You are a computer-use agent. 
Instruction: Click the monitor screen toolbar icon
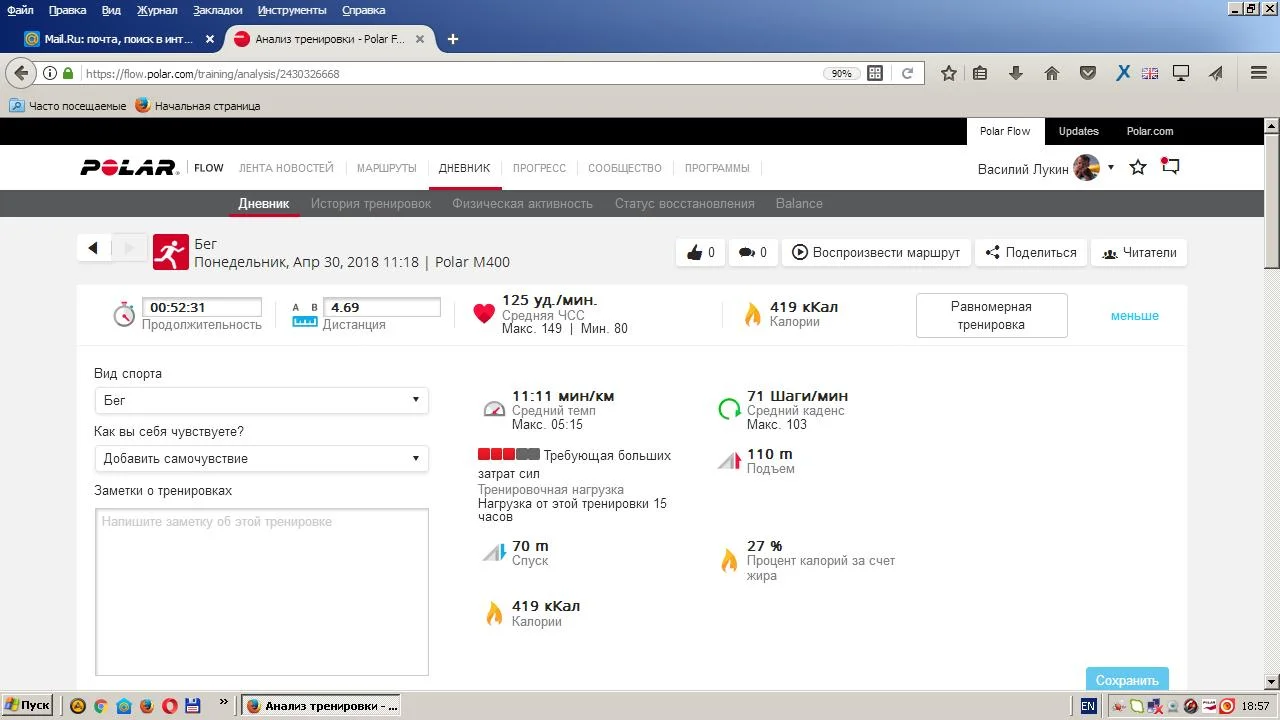click(1181, 73)
